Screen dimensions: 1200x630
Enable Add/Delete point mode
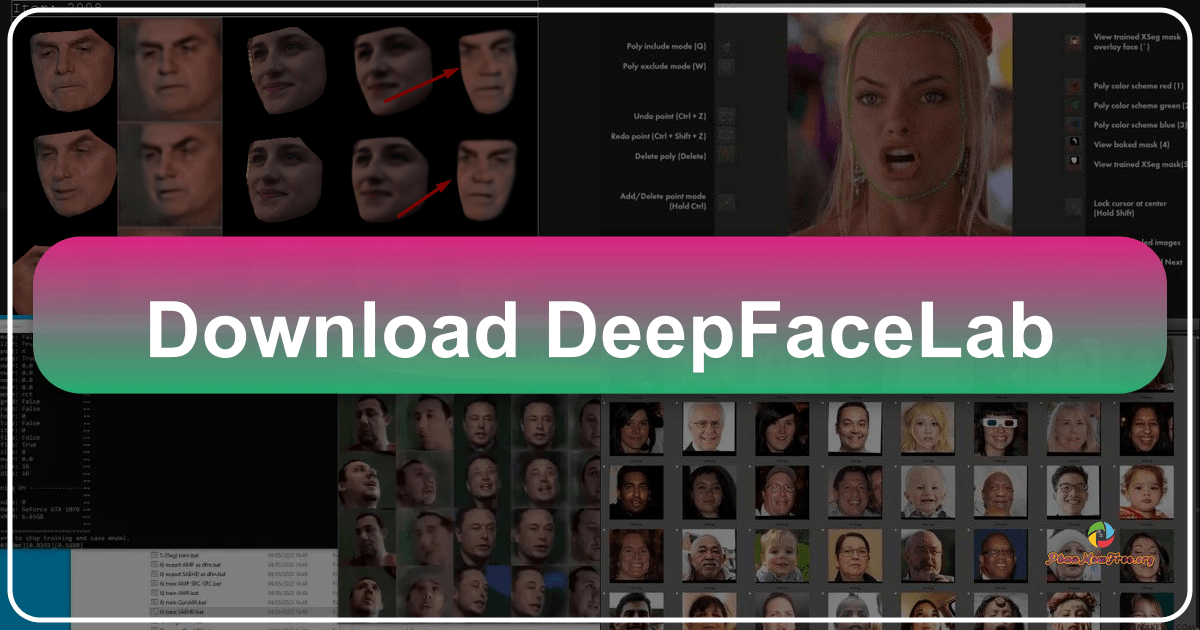click(x=725, y=201)
